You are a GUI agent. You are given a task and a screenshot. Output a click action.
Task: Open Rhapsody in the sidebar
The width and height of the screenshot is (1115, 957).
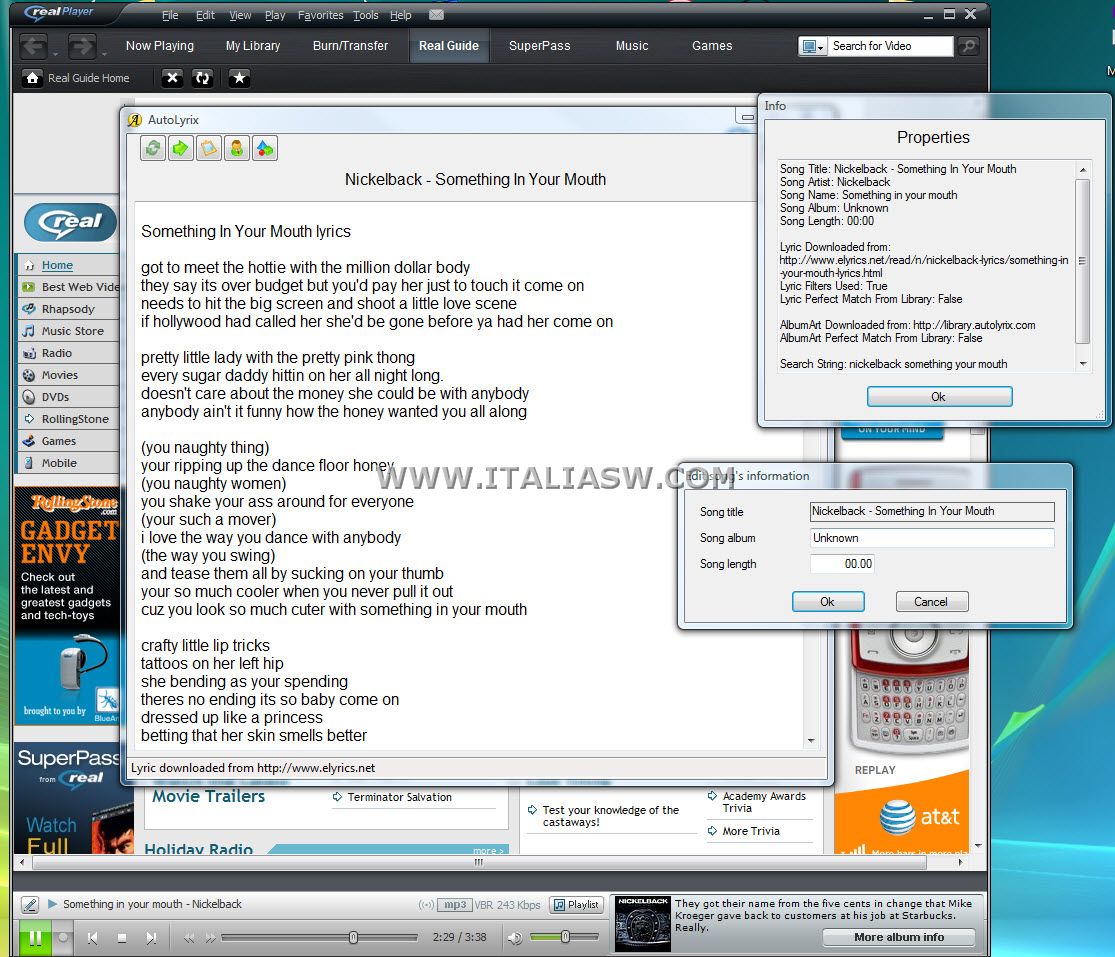click(68, 309)
